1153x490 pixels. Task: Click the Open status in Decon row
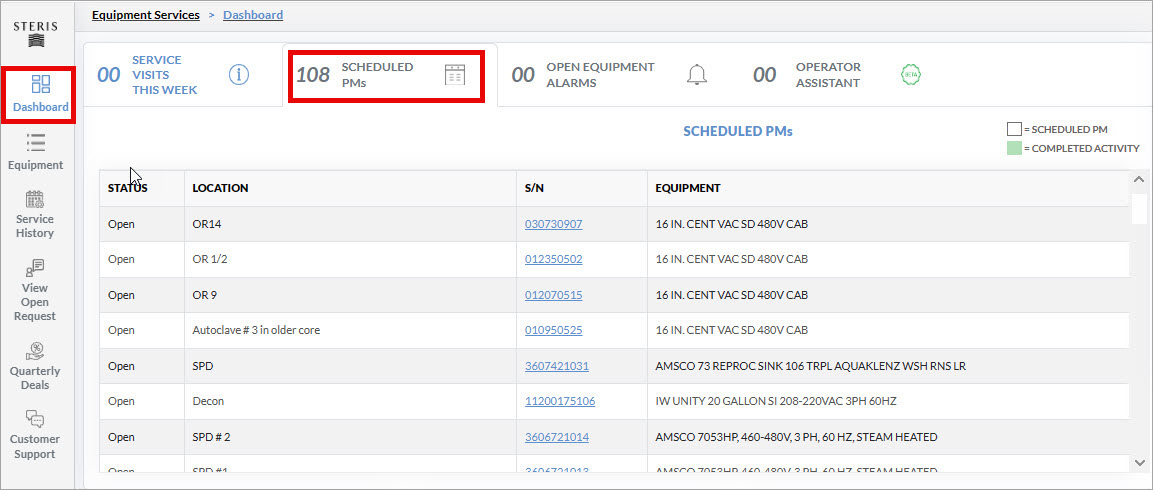tap(121, 401)
